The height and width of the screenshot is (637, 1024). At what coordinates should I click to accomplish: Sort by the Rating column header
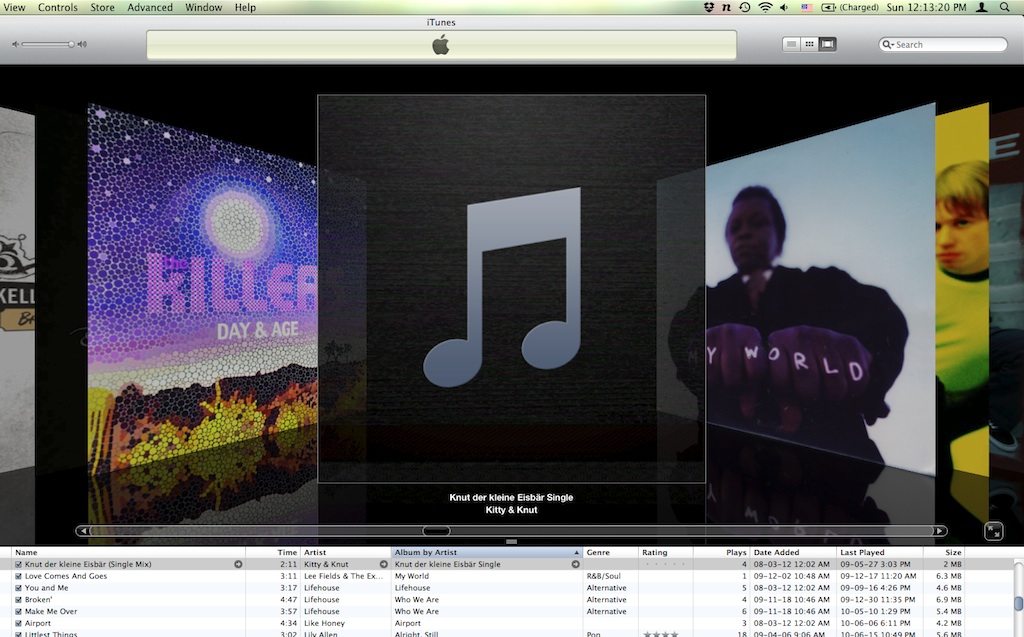pos(665,553)
